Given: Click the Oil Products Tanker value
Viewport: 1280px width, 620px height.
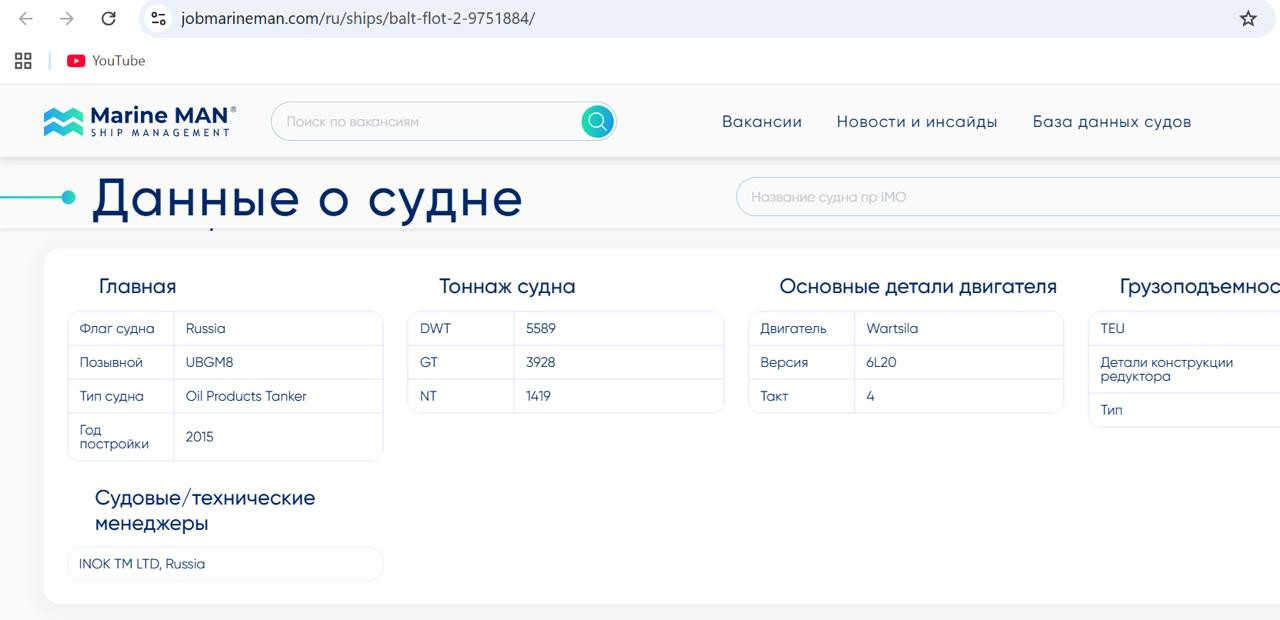Looking at the screenshot, I should (x=246, y=396).
